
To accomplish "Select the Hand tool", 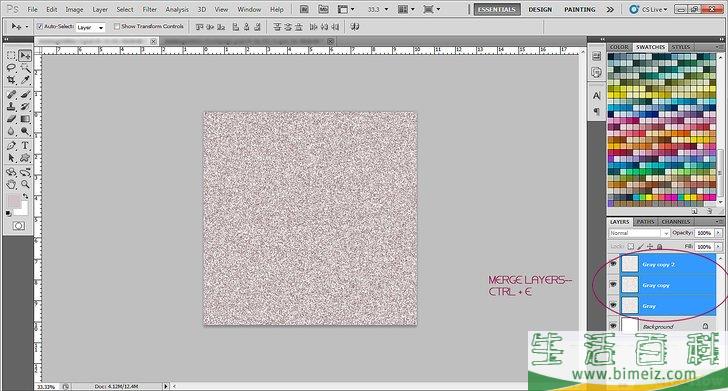I will [11, 184].
